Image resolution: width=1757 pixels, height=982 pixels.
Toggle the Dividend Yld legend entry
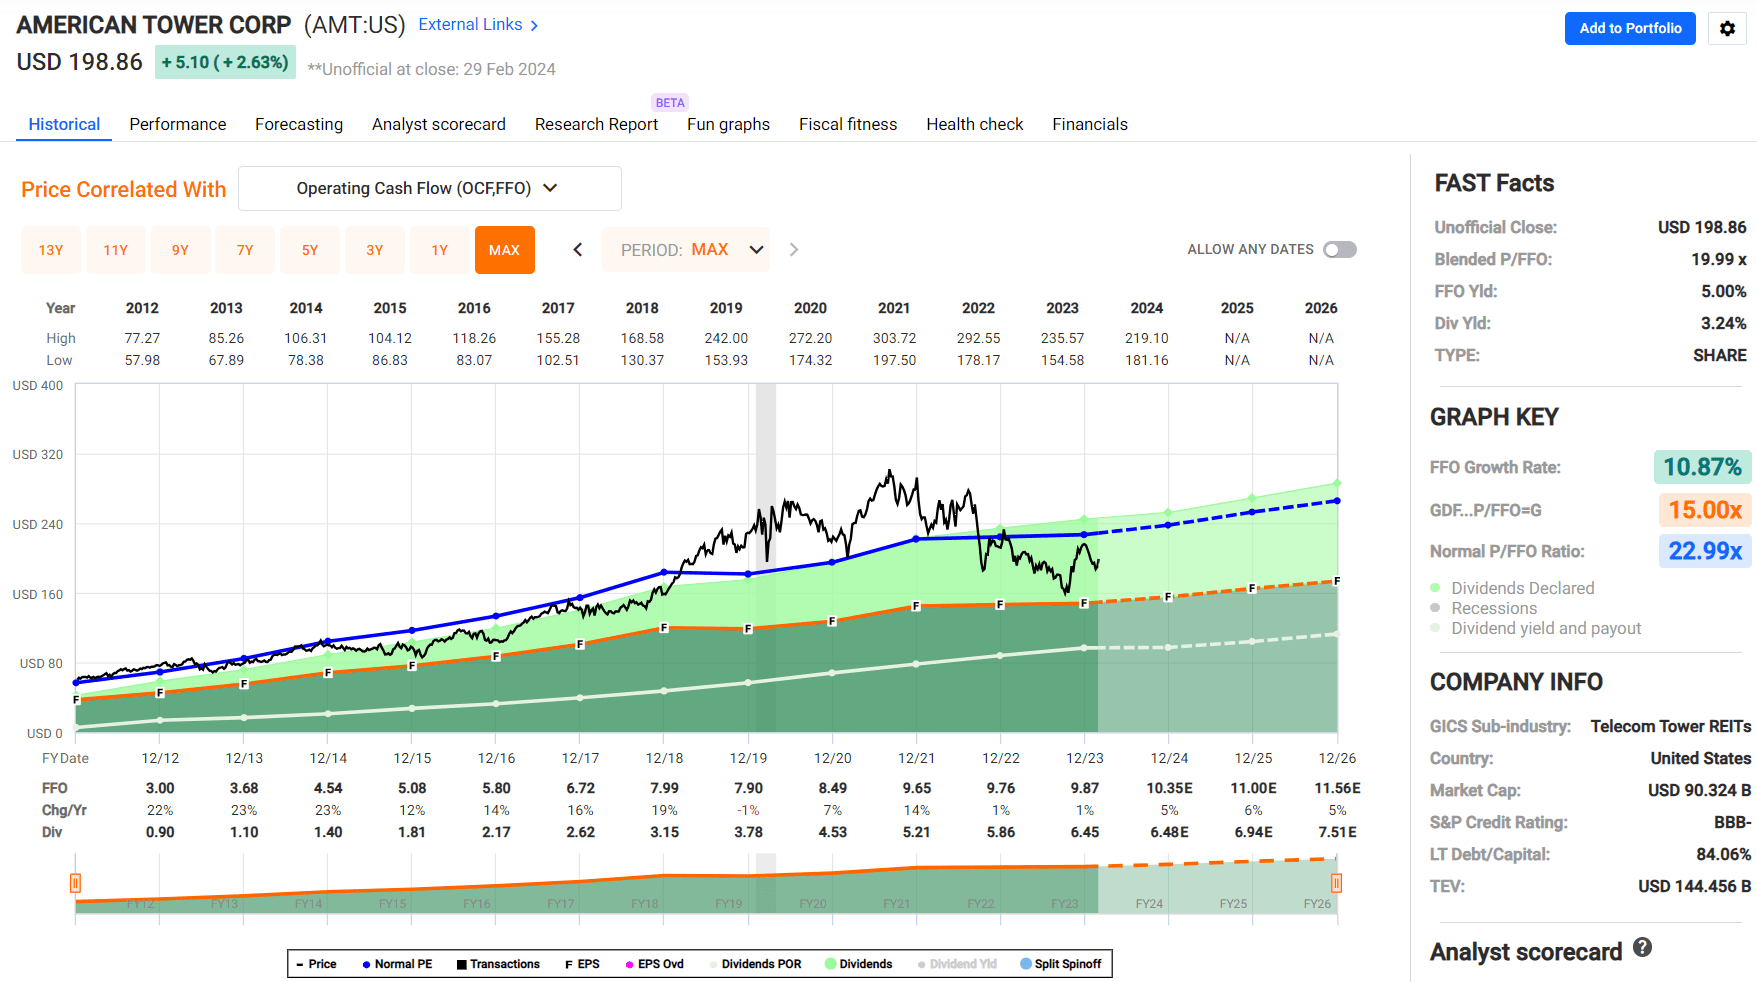(x=922, y=963)
